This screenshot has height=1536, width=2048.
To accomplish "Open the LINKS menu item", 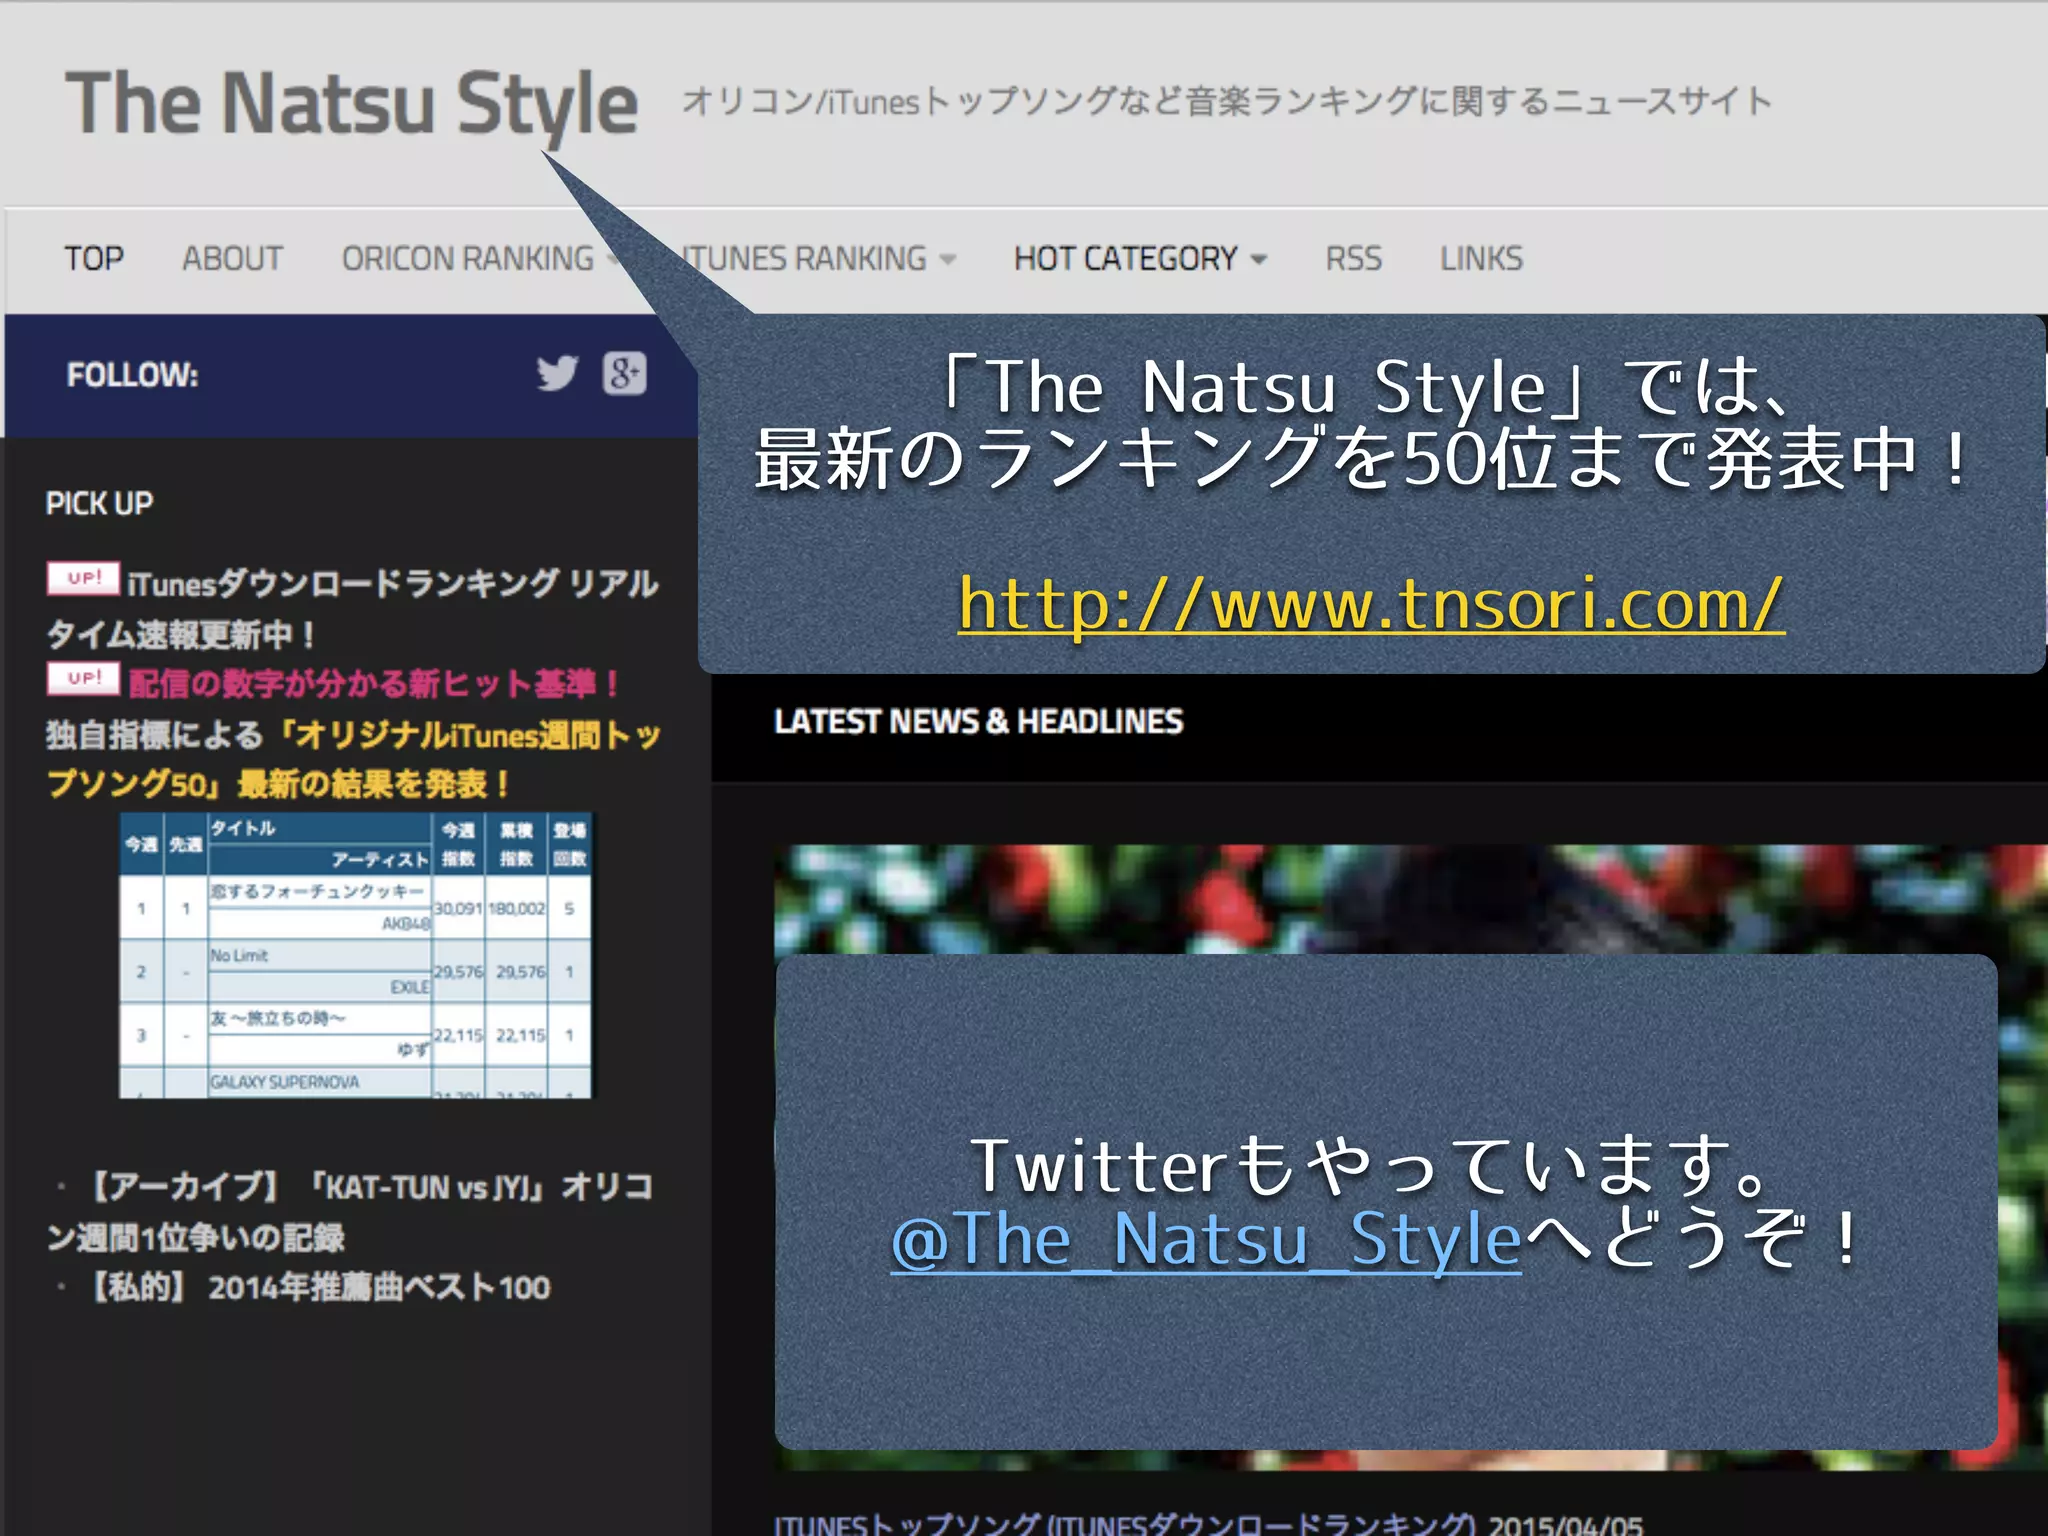I will [1481, 259].
